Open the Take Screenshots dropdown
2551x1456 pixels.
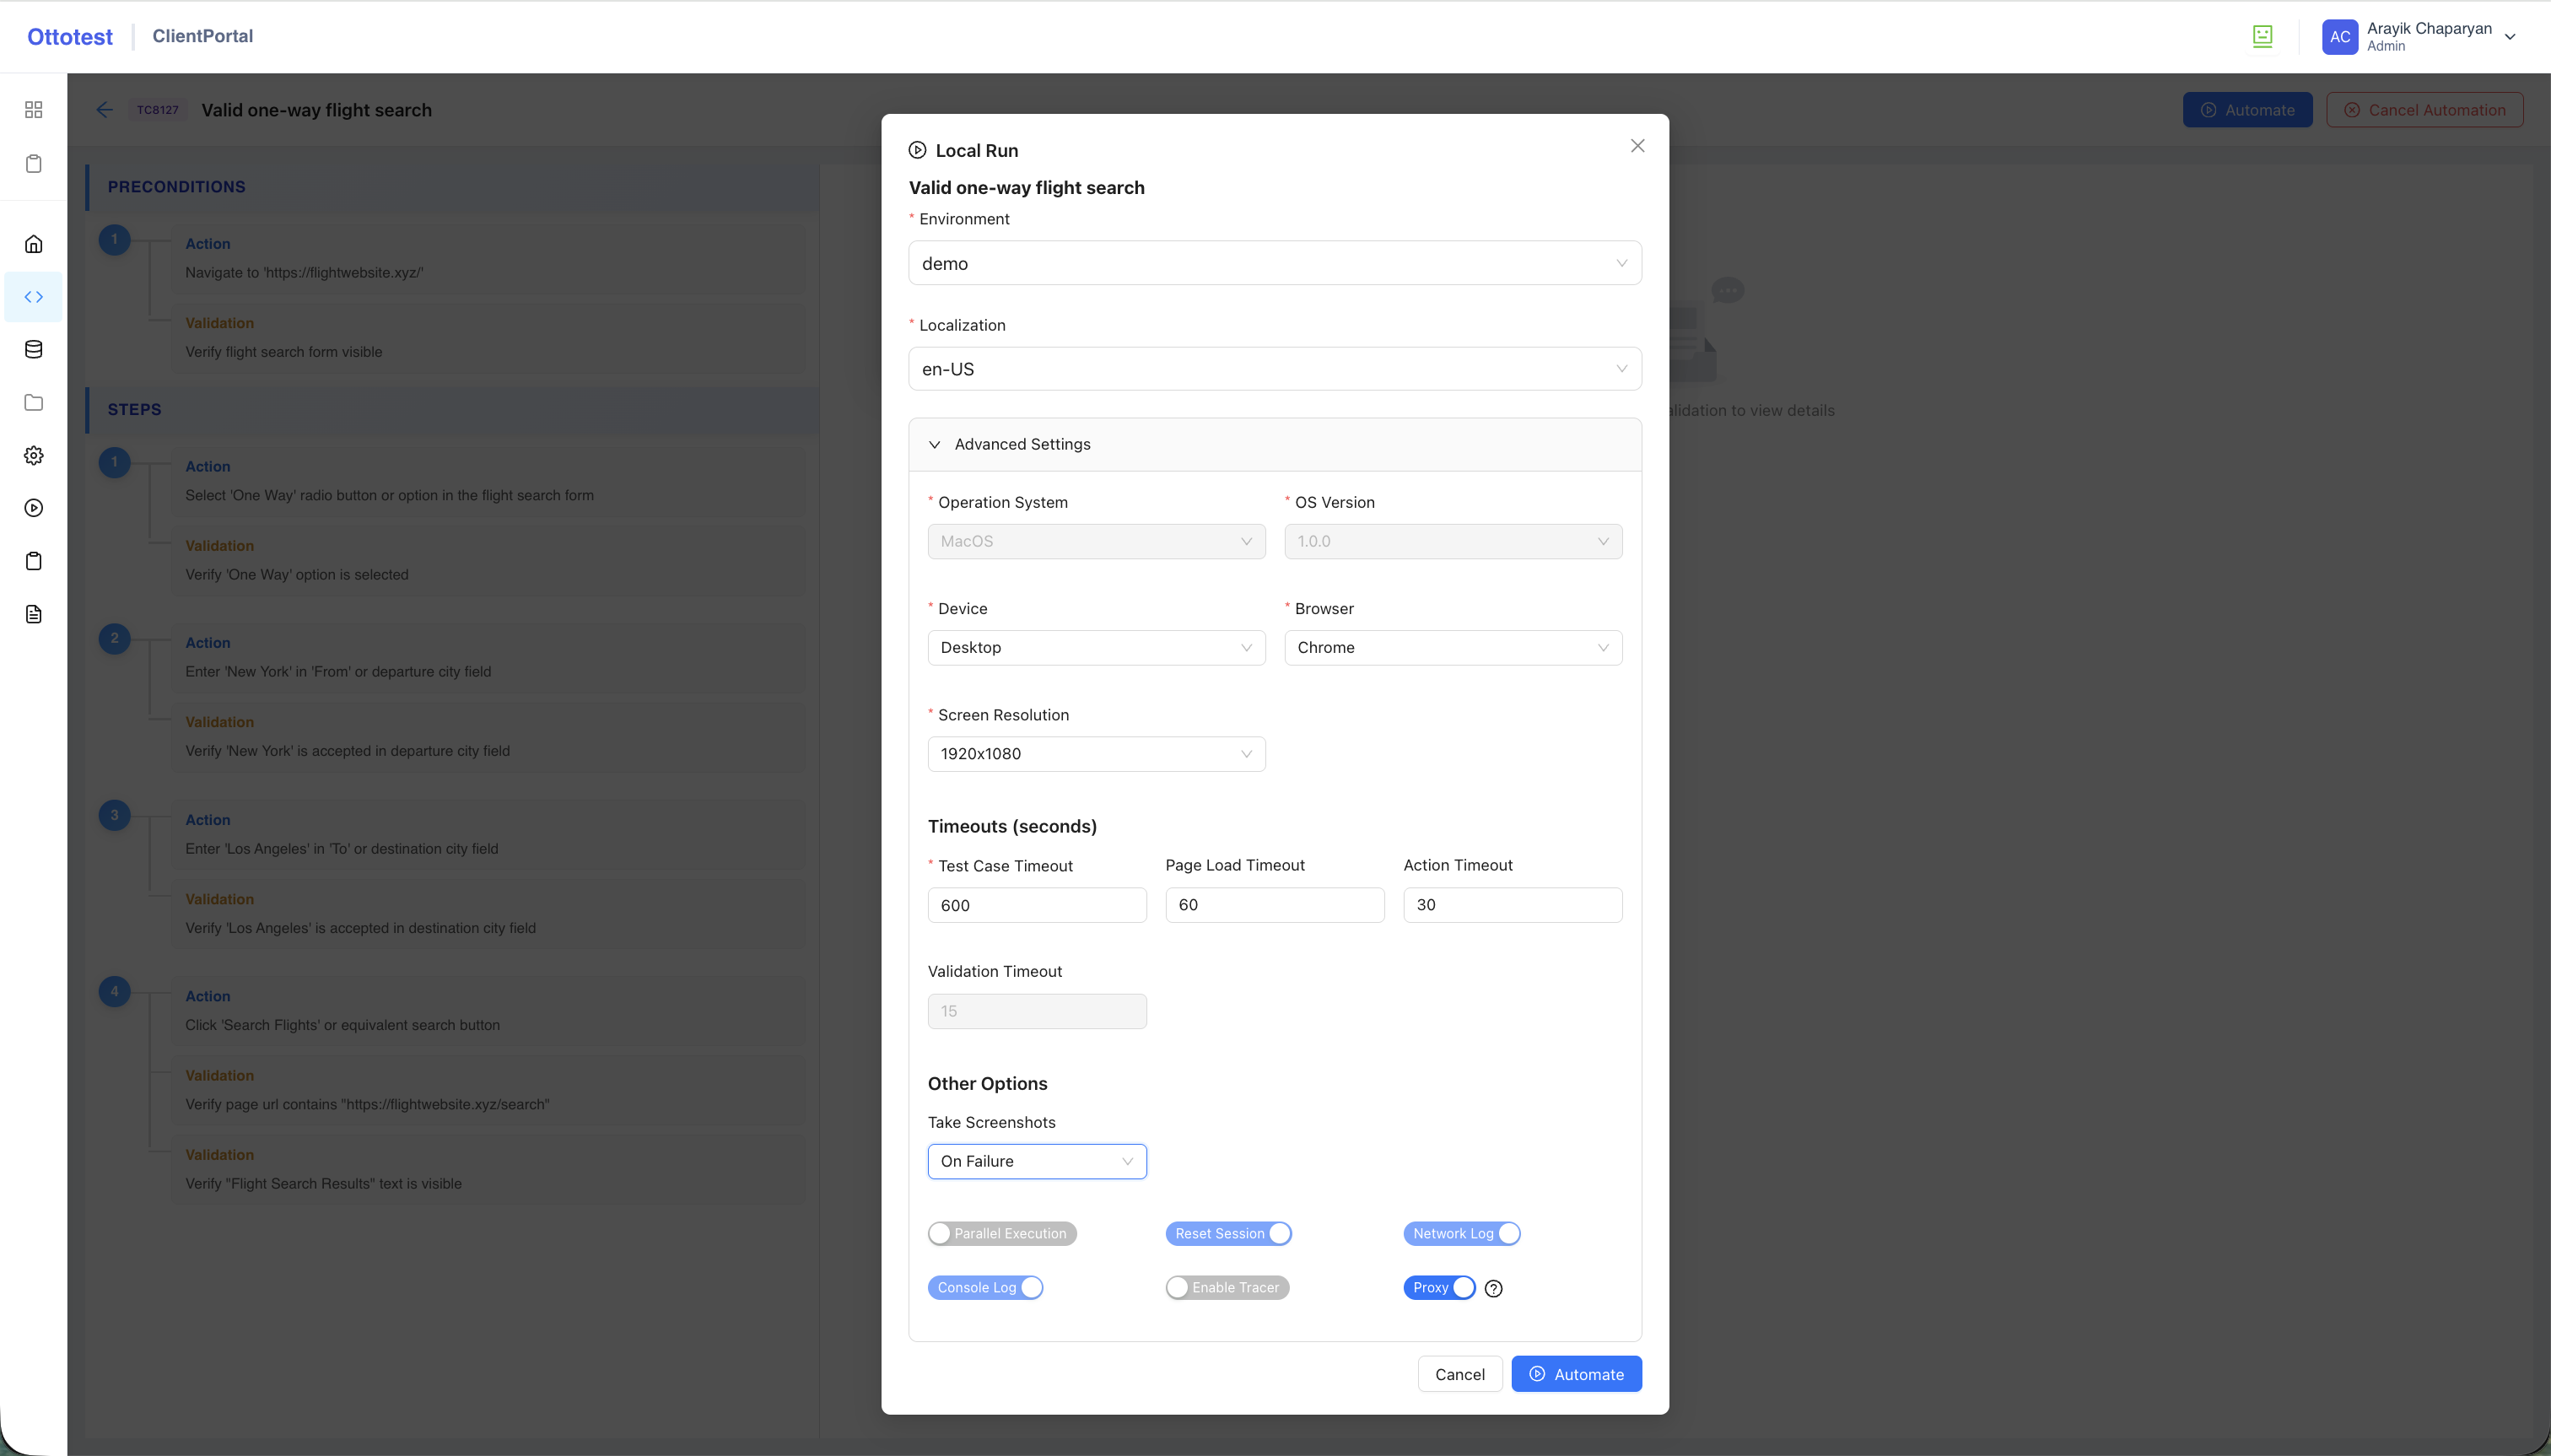coord(1036,1161)
